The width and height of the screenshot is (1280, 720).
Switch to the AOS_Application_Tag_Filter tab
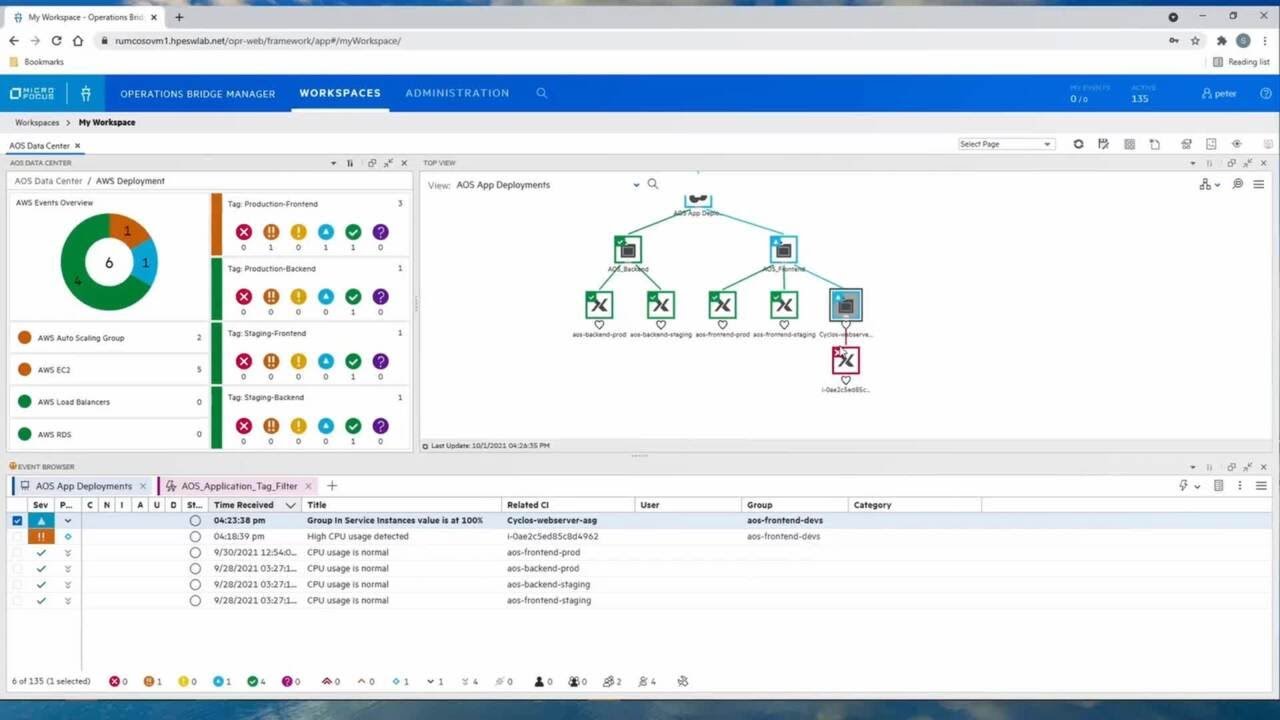coord(239,486)
